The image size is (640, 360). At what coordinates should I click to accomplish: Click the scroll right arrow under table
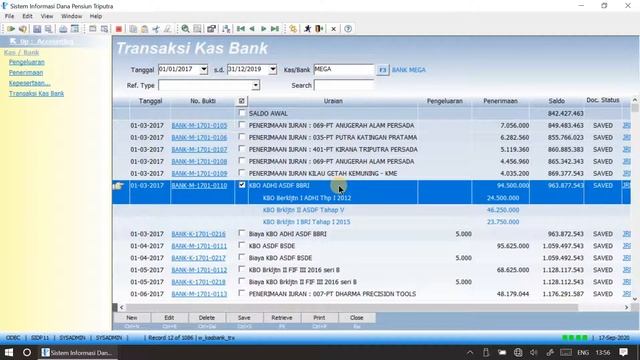click(627, 307)
